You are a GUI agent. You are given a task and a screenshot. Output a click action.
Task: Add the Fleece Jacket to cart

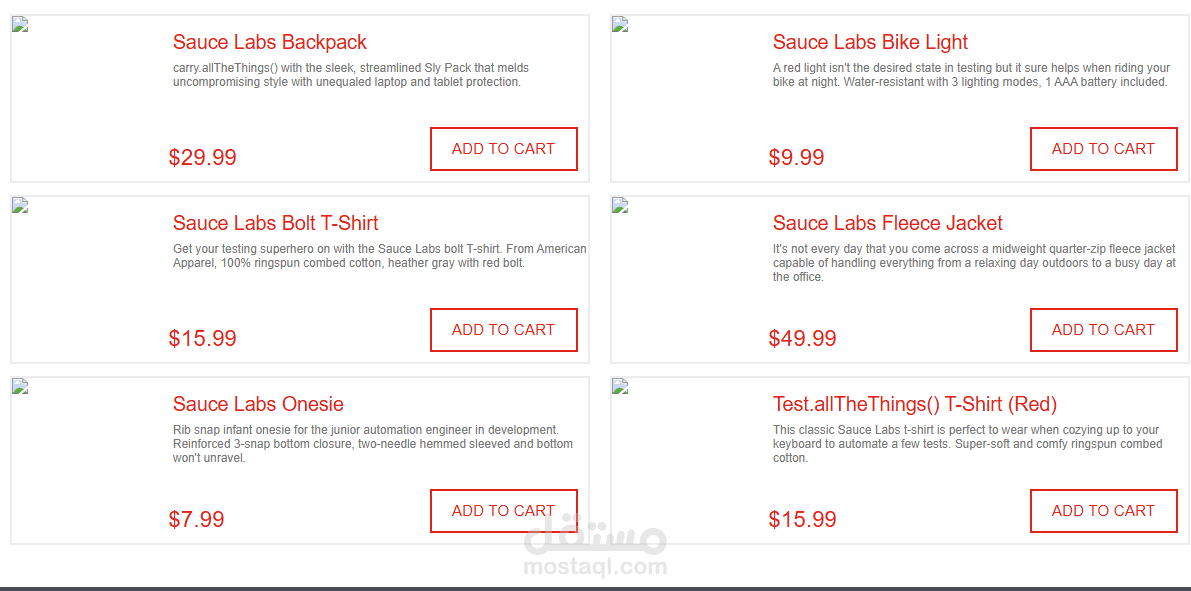(x=1103, y=330)
